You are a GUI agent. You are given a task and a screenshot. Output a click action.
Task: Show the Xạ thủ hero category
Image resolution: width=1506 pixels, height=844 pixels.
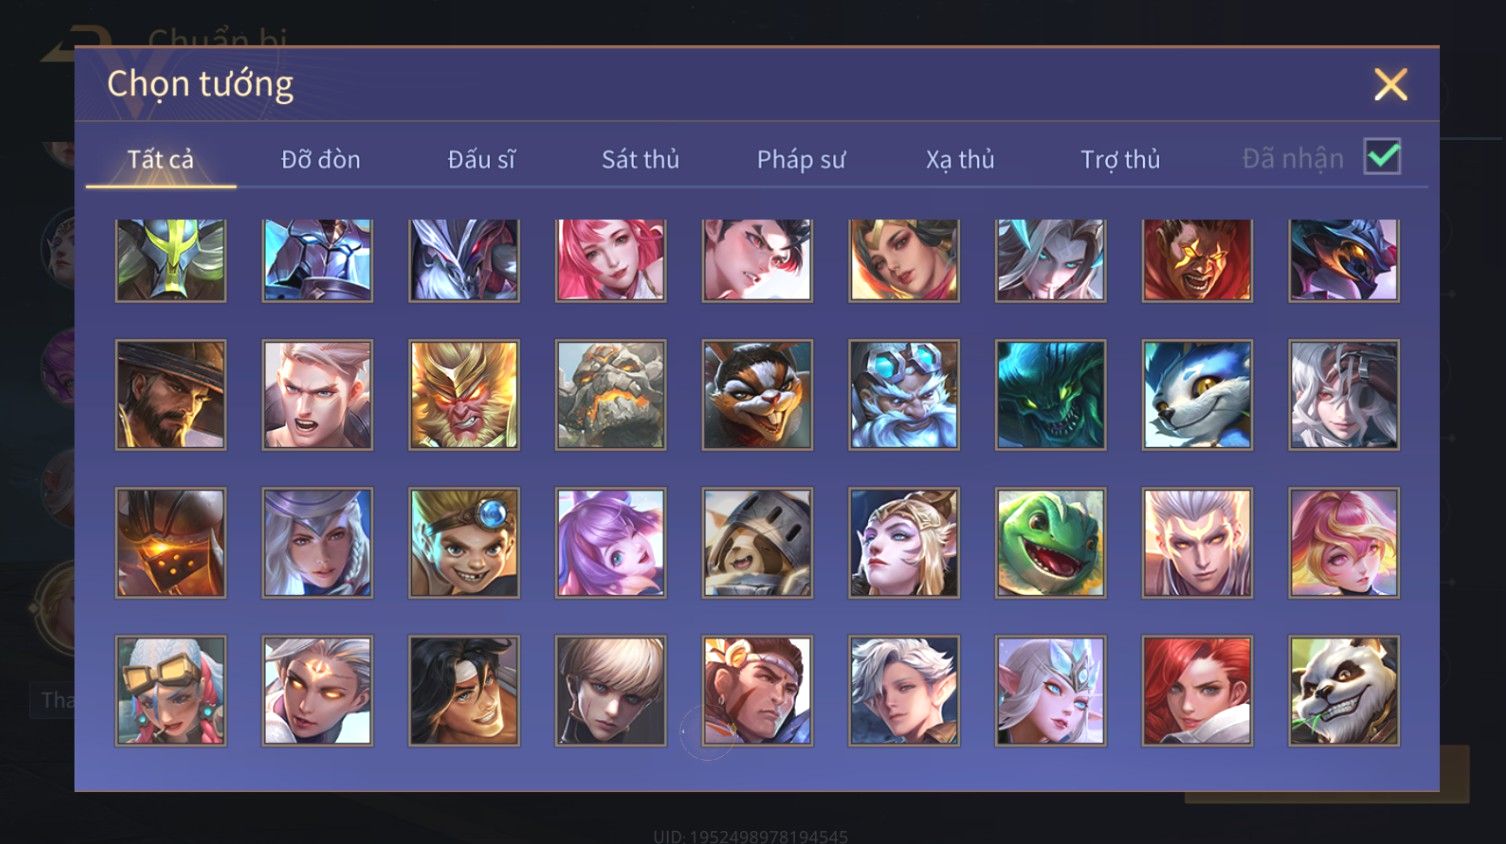(x=960, y=159)
